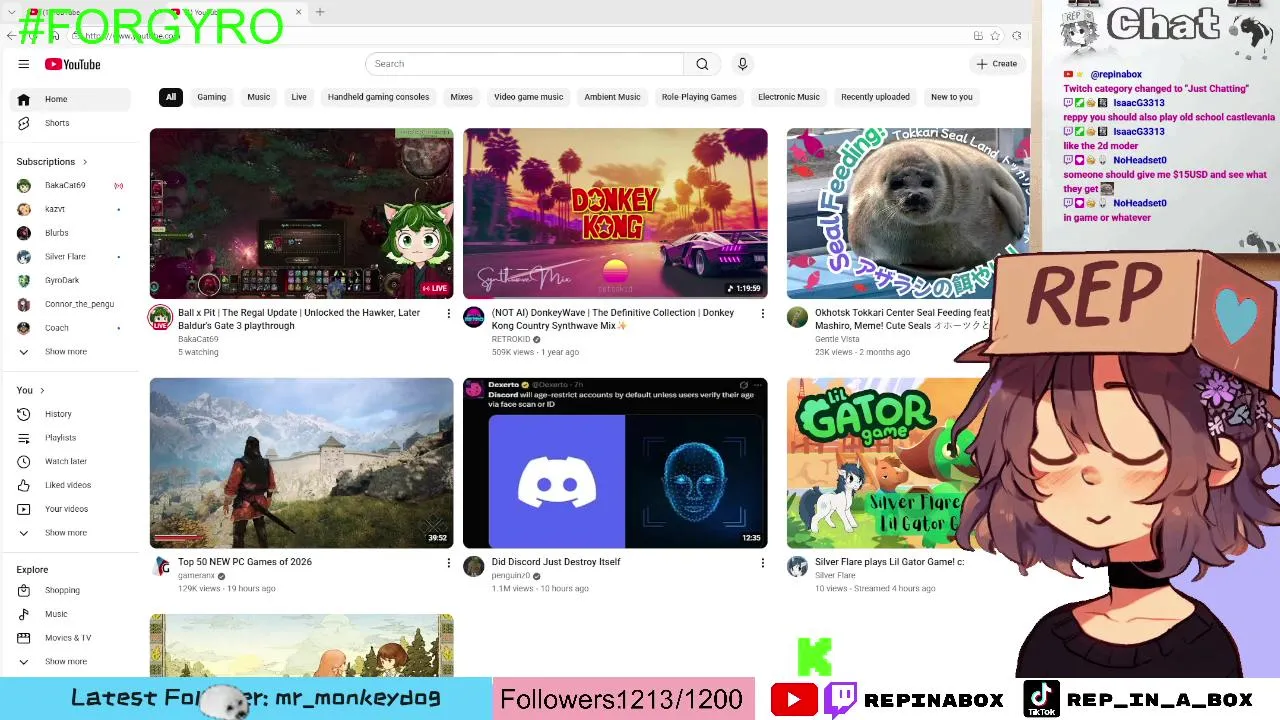
Task: Open Shopping in Explore section
Action: click(70, 590)
